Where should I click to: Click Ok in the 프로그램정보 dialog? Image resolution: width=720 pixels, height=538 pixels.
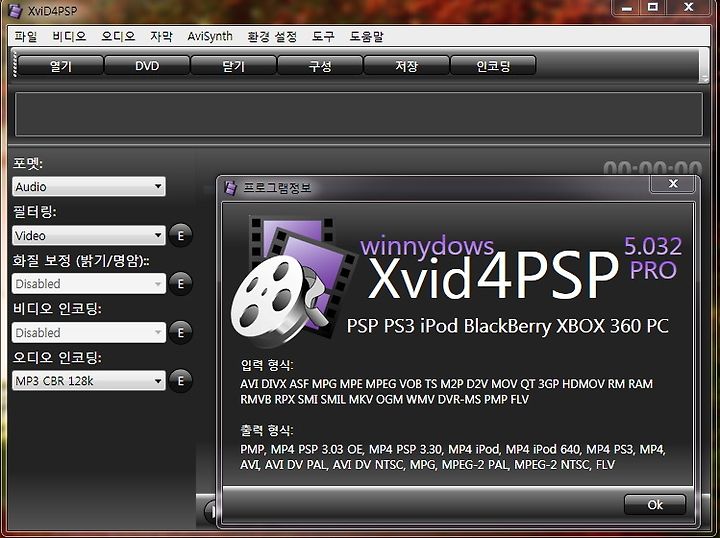point(655,505)
